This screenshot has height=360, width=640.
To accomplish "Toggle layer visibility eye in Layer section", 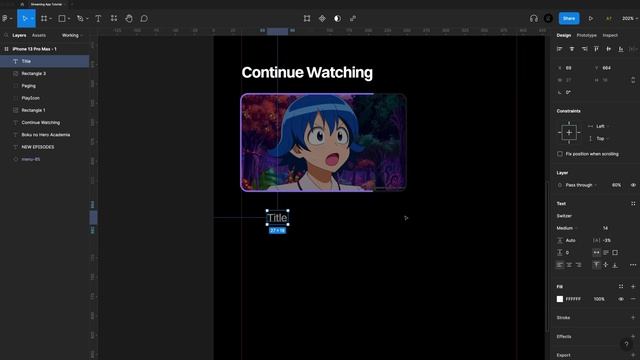I will (x=633, y=185).
